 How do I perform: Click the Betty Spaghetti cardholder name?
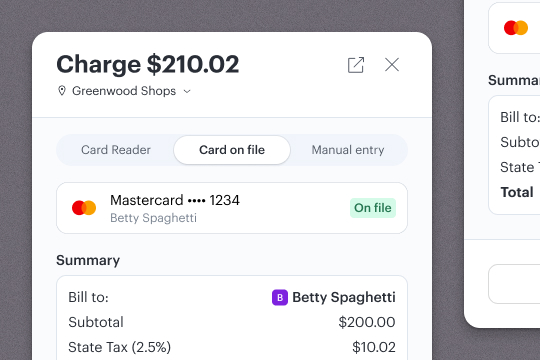[x=153, y=218]
